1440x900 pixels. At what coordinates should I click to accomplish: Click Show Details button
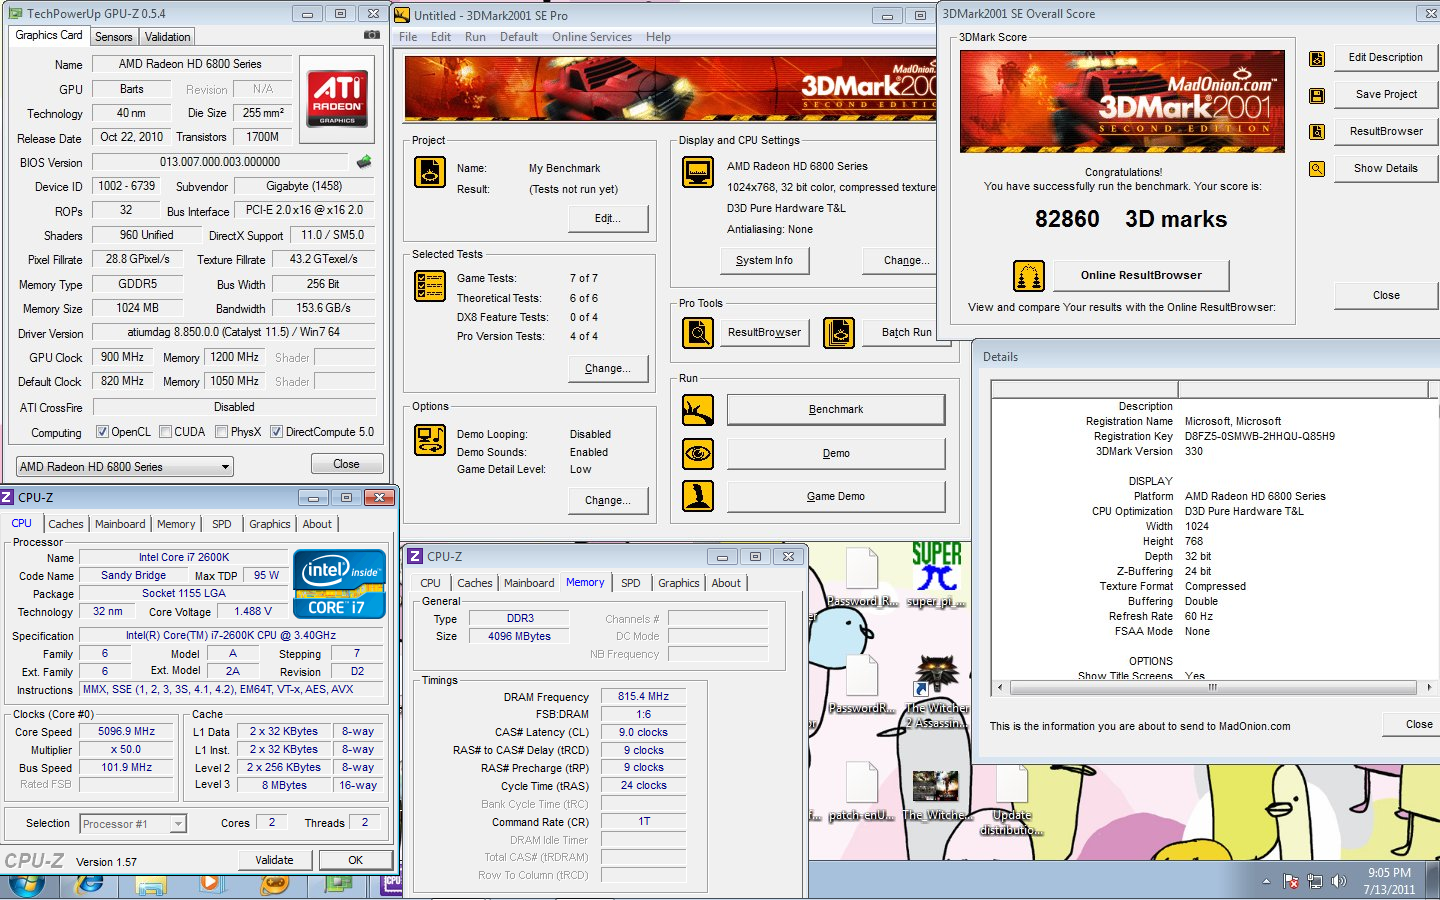(1386, 168)
